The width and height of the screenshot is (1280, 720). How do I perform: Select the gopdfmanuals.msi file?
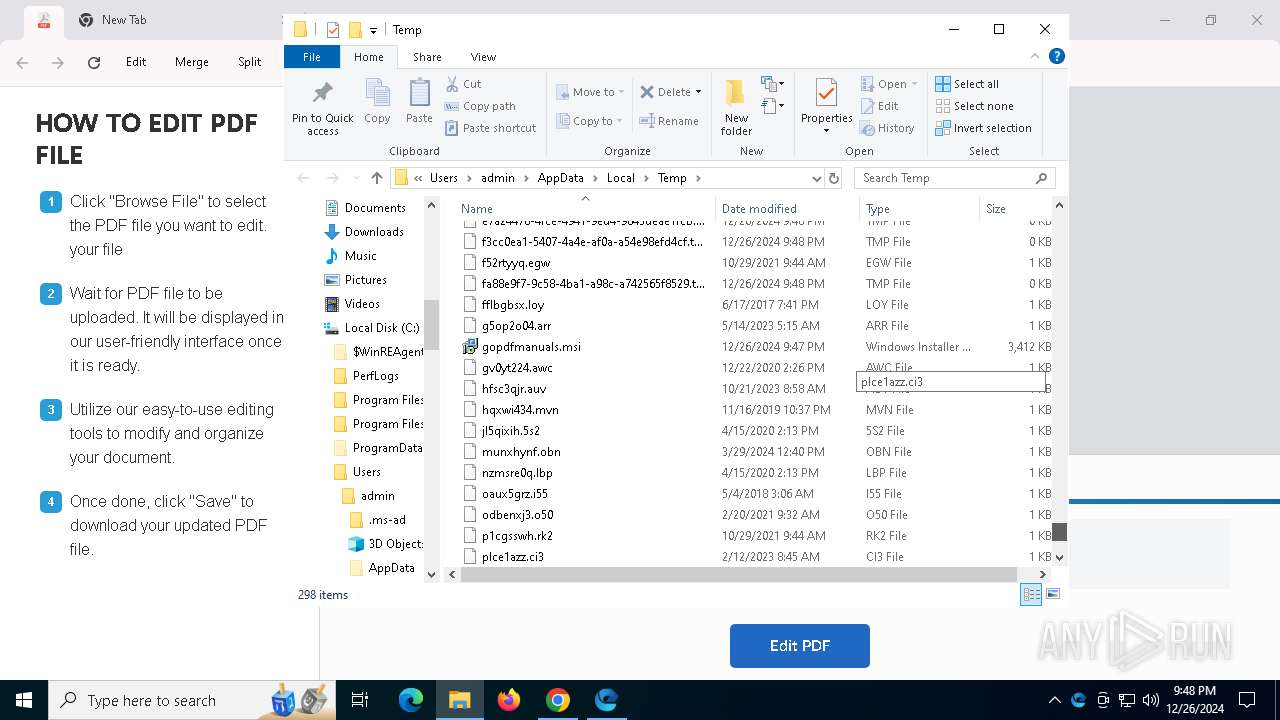tap(531, 347)
